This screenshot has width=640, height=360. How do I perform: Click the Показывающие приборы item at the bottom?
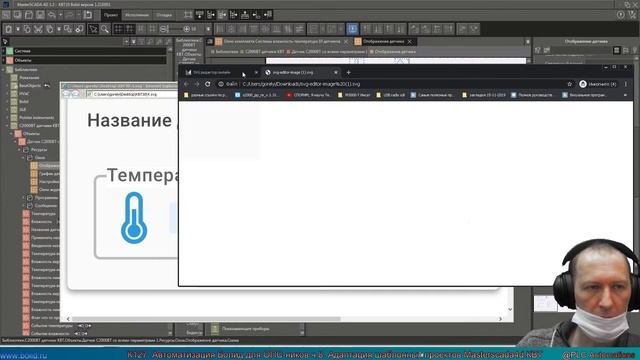tap(245, 329)
